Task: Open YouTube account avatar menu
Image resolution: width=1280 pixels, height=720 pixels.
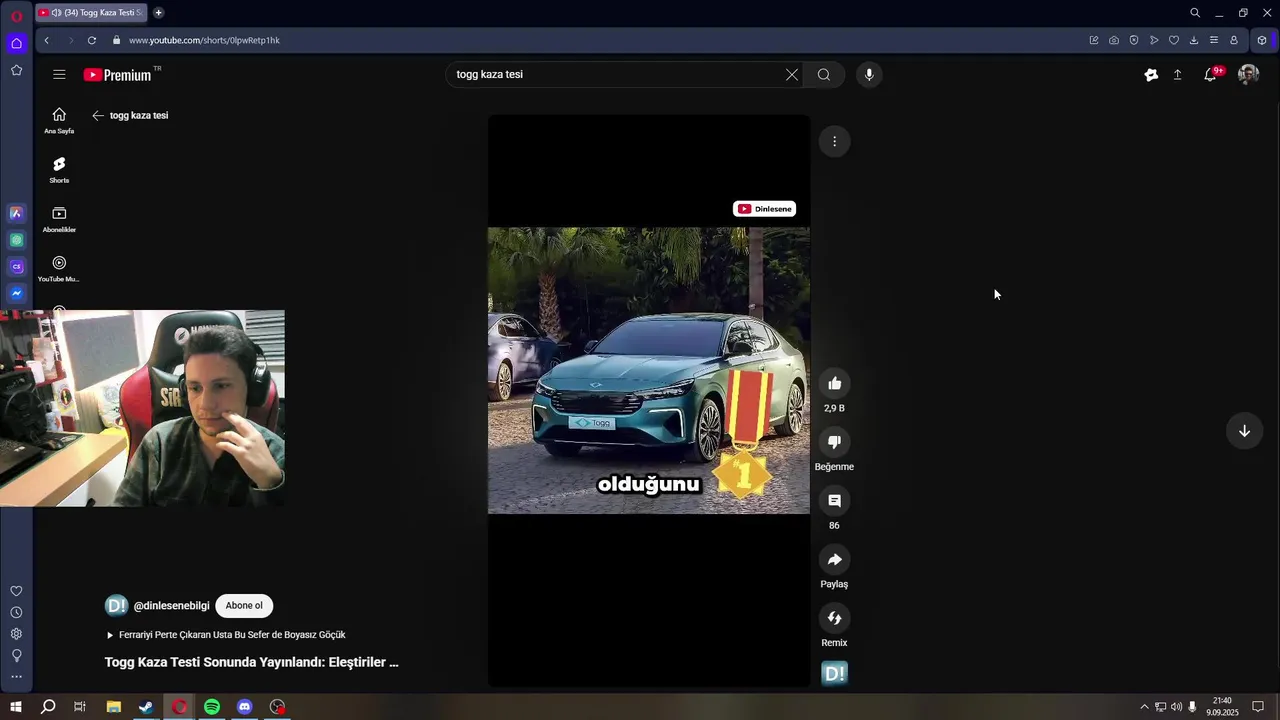Action: (x=1248, y=74)
